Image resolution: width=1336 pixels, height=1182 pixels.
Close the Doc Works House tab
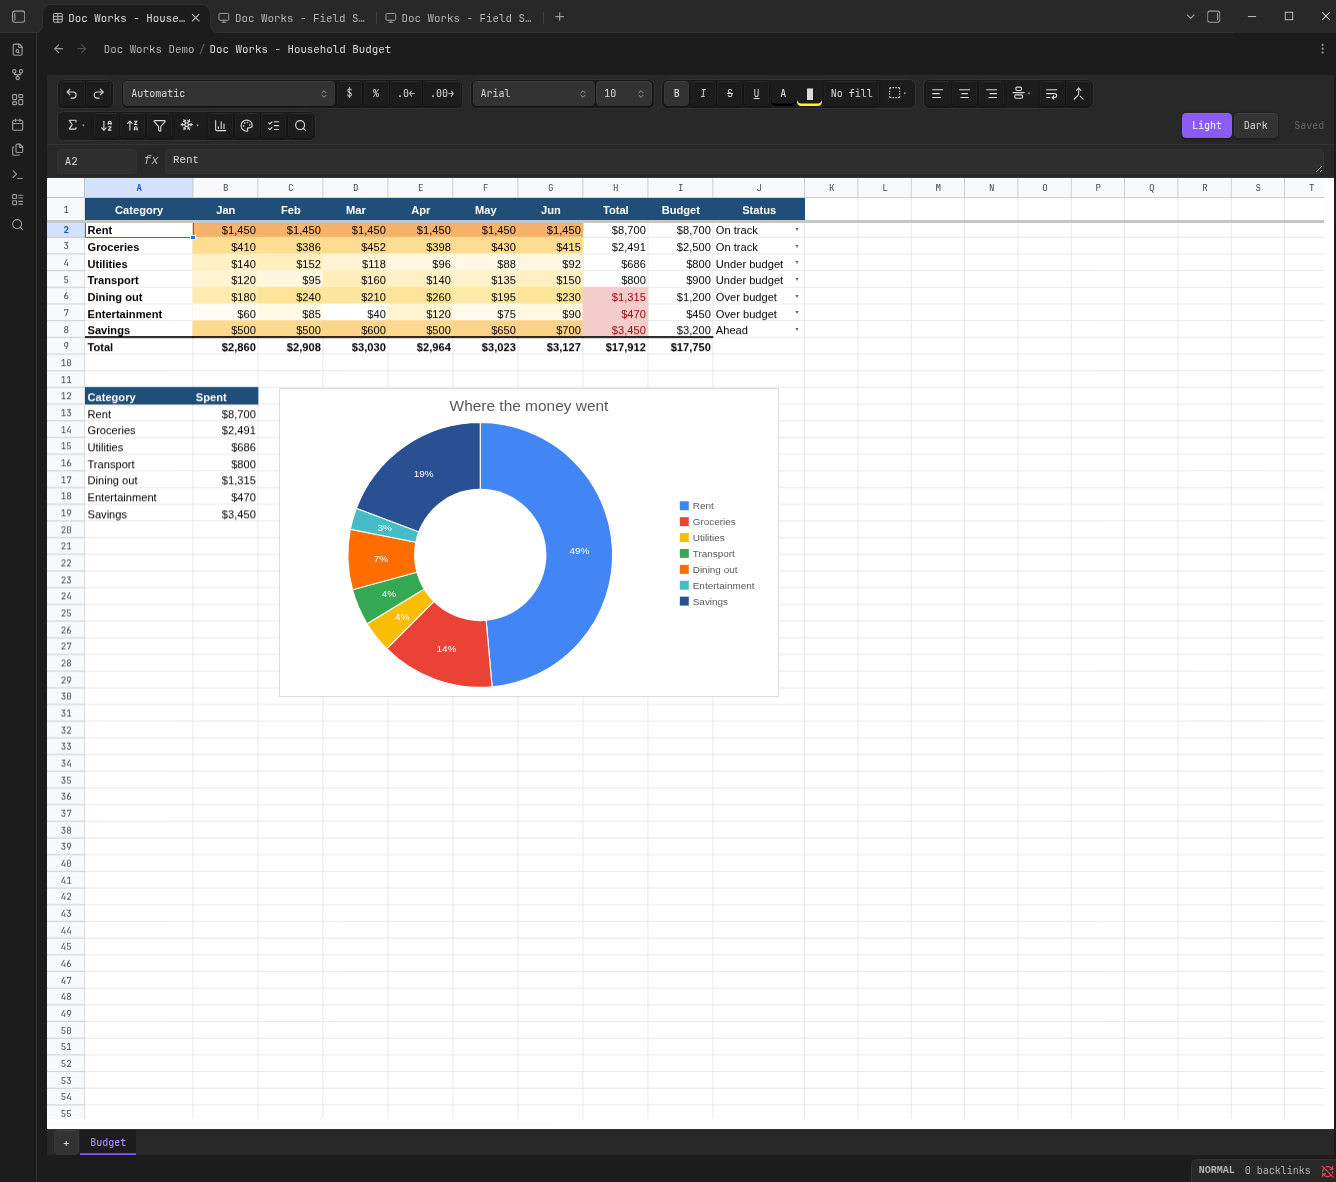196,18
